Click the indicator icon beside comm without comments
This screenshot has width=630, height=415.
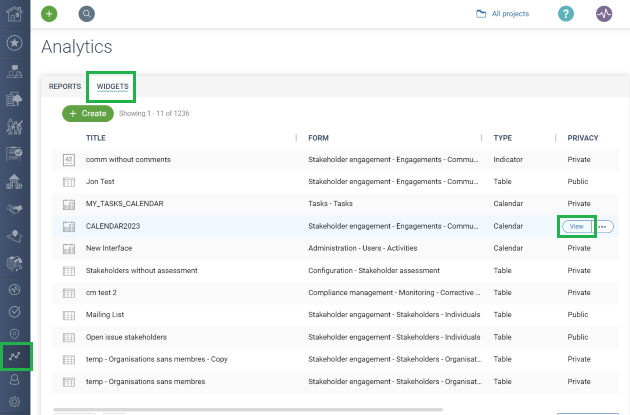point(69,160)
